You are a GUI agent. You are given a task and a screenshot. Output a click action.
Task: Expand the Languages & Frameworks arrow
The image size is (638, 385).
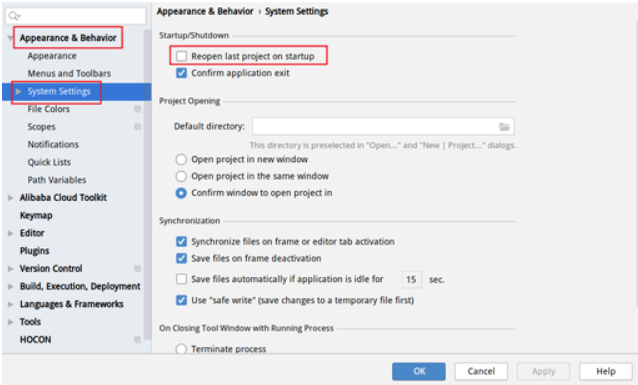pyautogui.click(x=11, y=304)
